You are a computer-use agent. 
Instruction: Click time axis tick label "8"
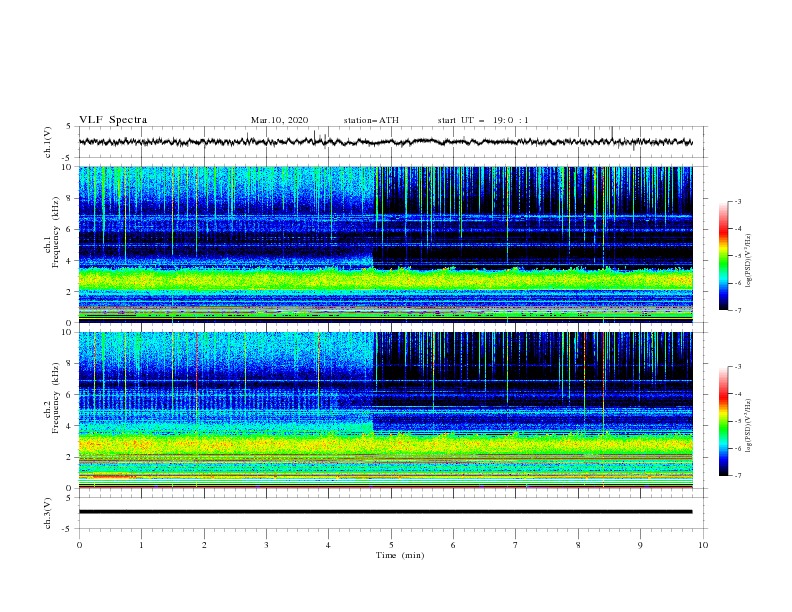pos(578,545)
